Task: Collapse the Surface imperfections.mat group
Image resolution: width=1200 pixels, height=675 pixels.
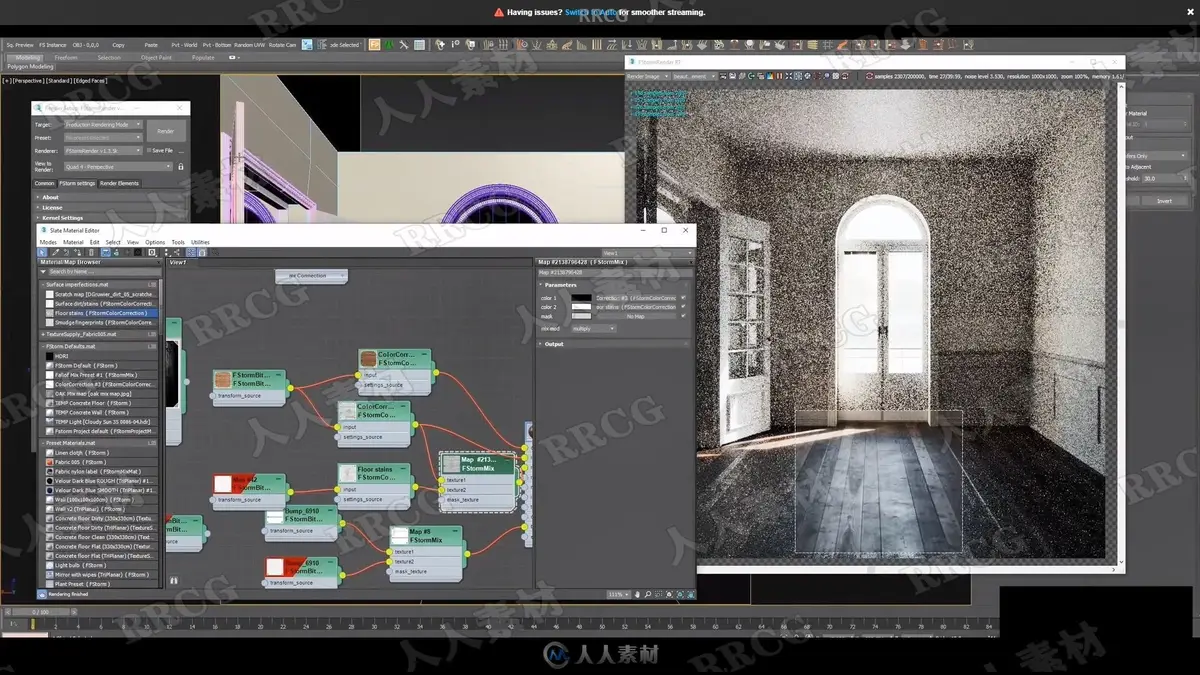Action: click(x=44, y=285)
